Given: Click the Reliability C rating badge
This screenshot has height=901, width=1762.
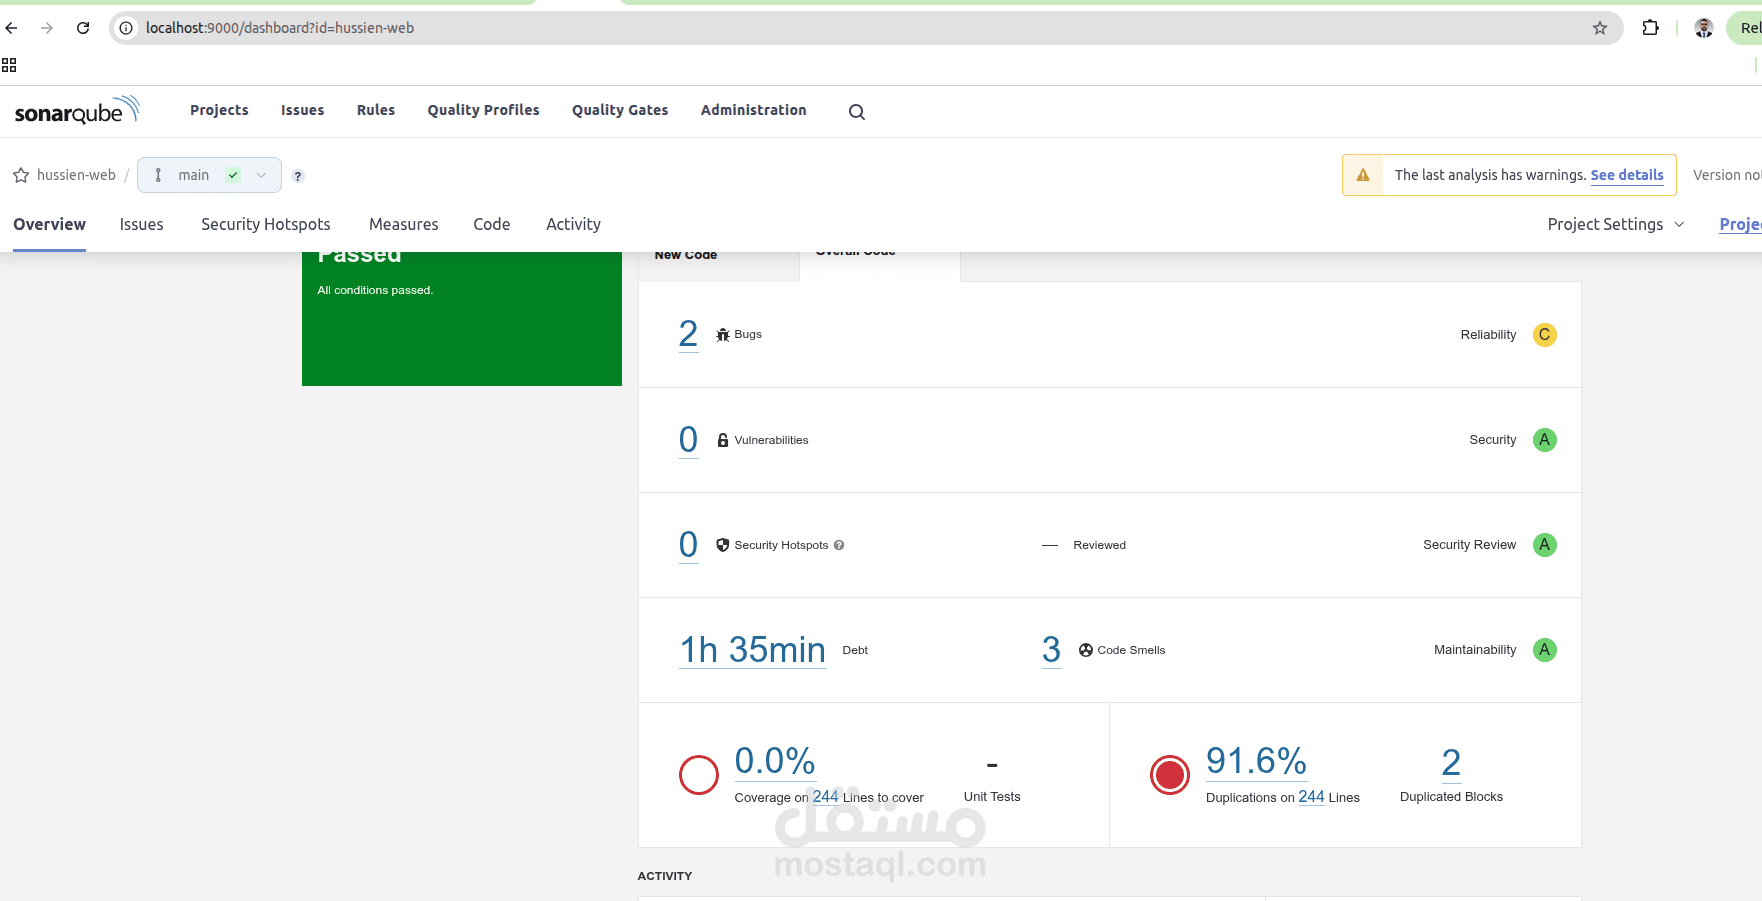Looking at the screenshot, I should [x=1545, y=335].
